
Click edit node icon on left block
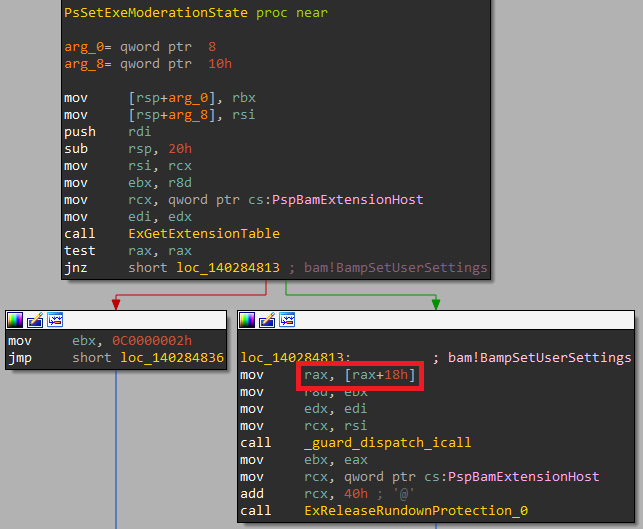(35, 320)
